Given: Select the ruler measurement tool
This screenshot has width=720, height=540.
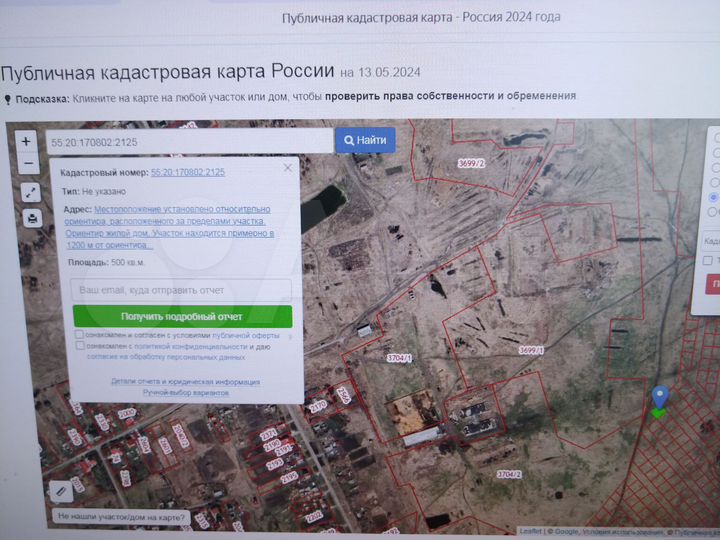Looking at the screenshot, I should 61,491.
